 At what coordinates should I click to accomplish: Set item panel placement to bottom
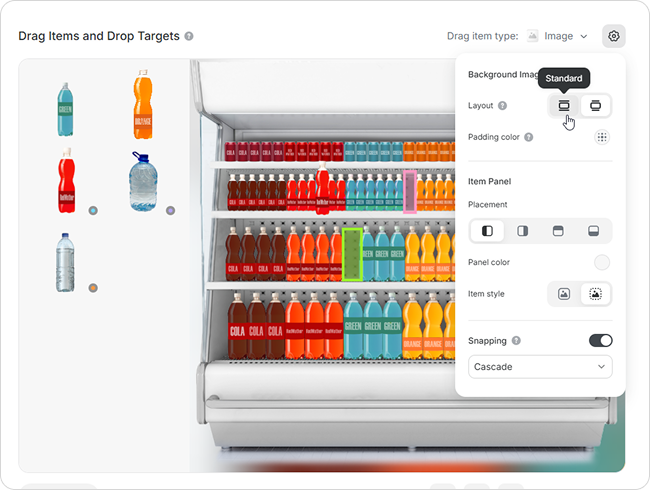[x=593, y=231]
